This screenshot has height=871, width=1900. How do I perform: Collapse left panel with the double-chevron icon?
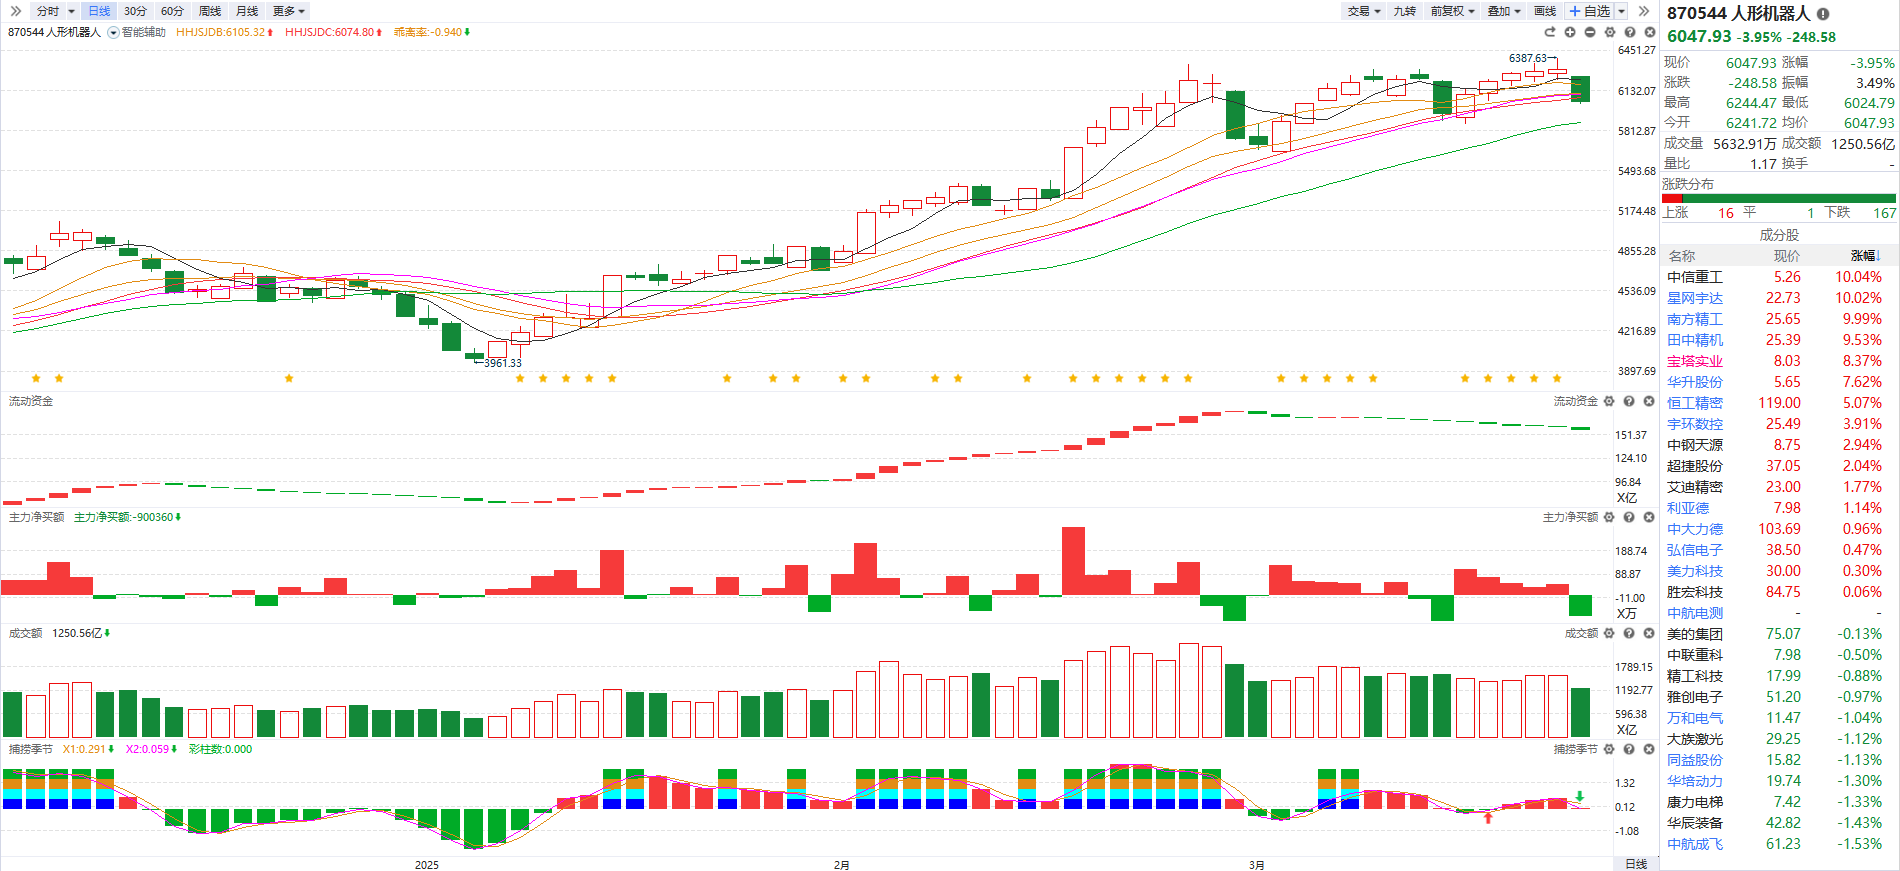pyautogui.click(x=15, y=11)
